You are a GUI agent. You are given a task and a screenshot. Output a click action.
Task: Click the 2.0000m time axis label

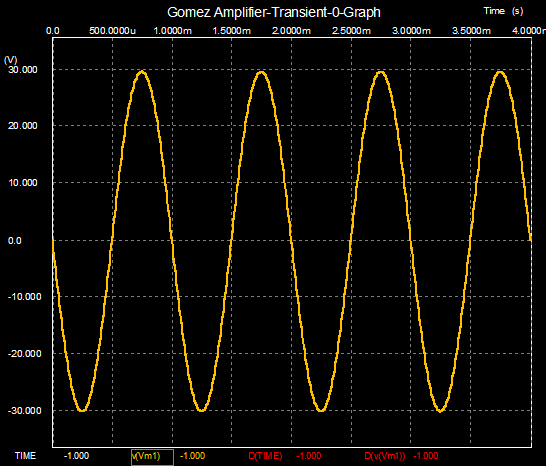[x=291, y=31]
